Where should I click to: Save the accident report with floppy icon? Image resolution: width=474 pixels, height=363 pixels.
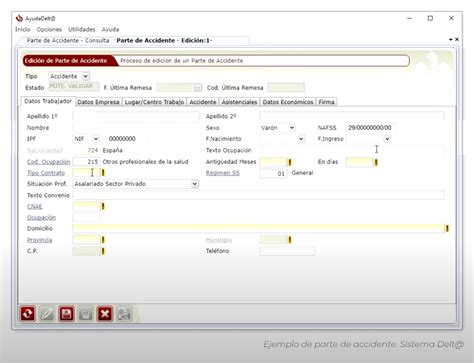tap(66, 314)
